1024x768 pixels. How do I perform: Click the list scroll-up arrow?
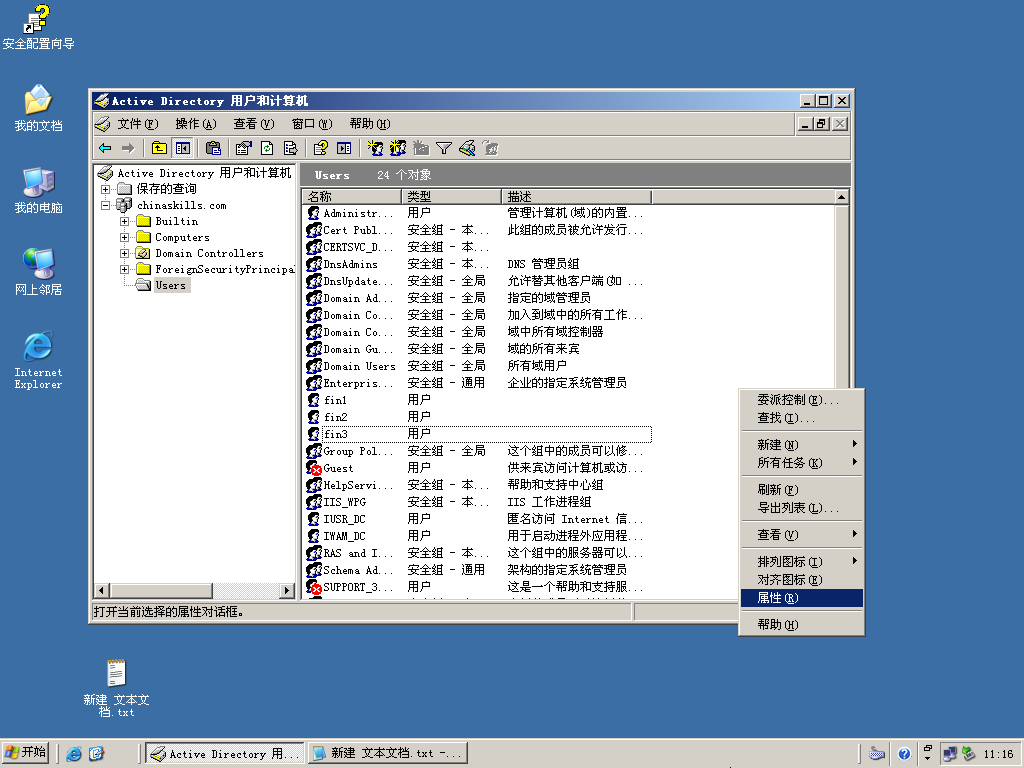[x=842, y=197]
